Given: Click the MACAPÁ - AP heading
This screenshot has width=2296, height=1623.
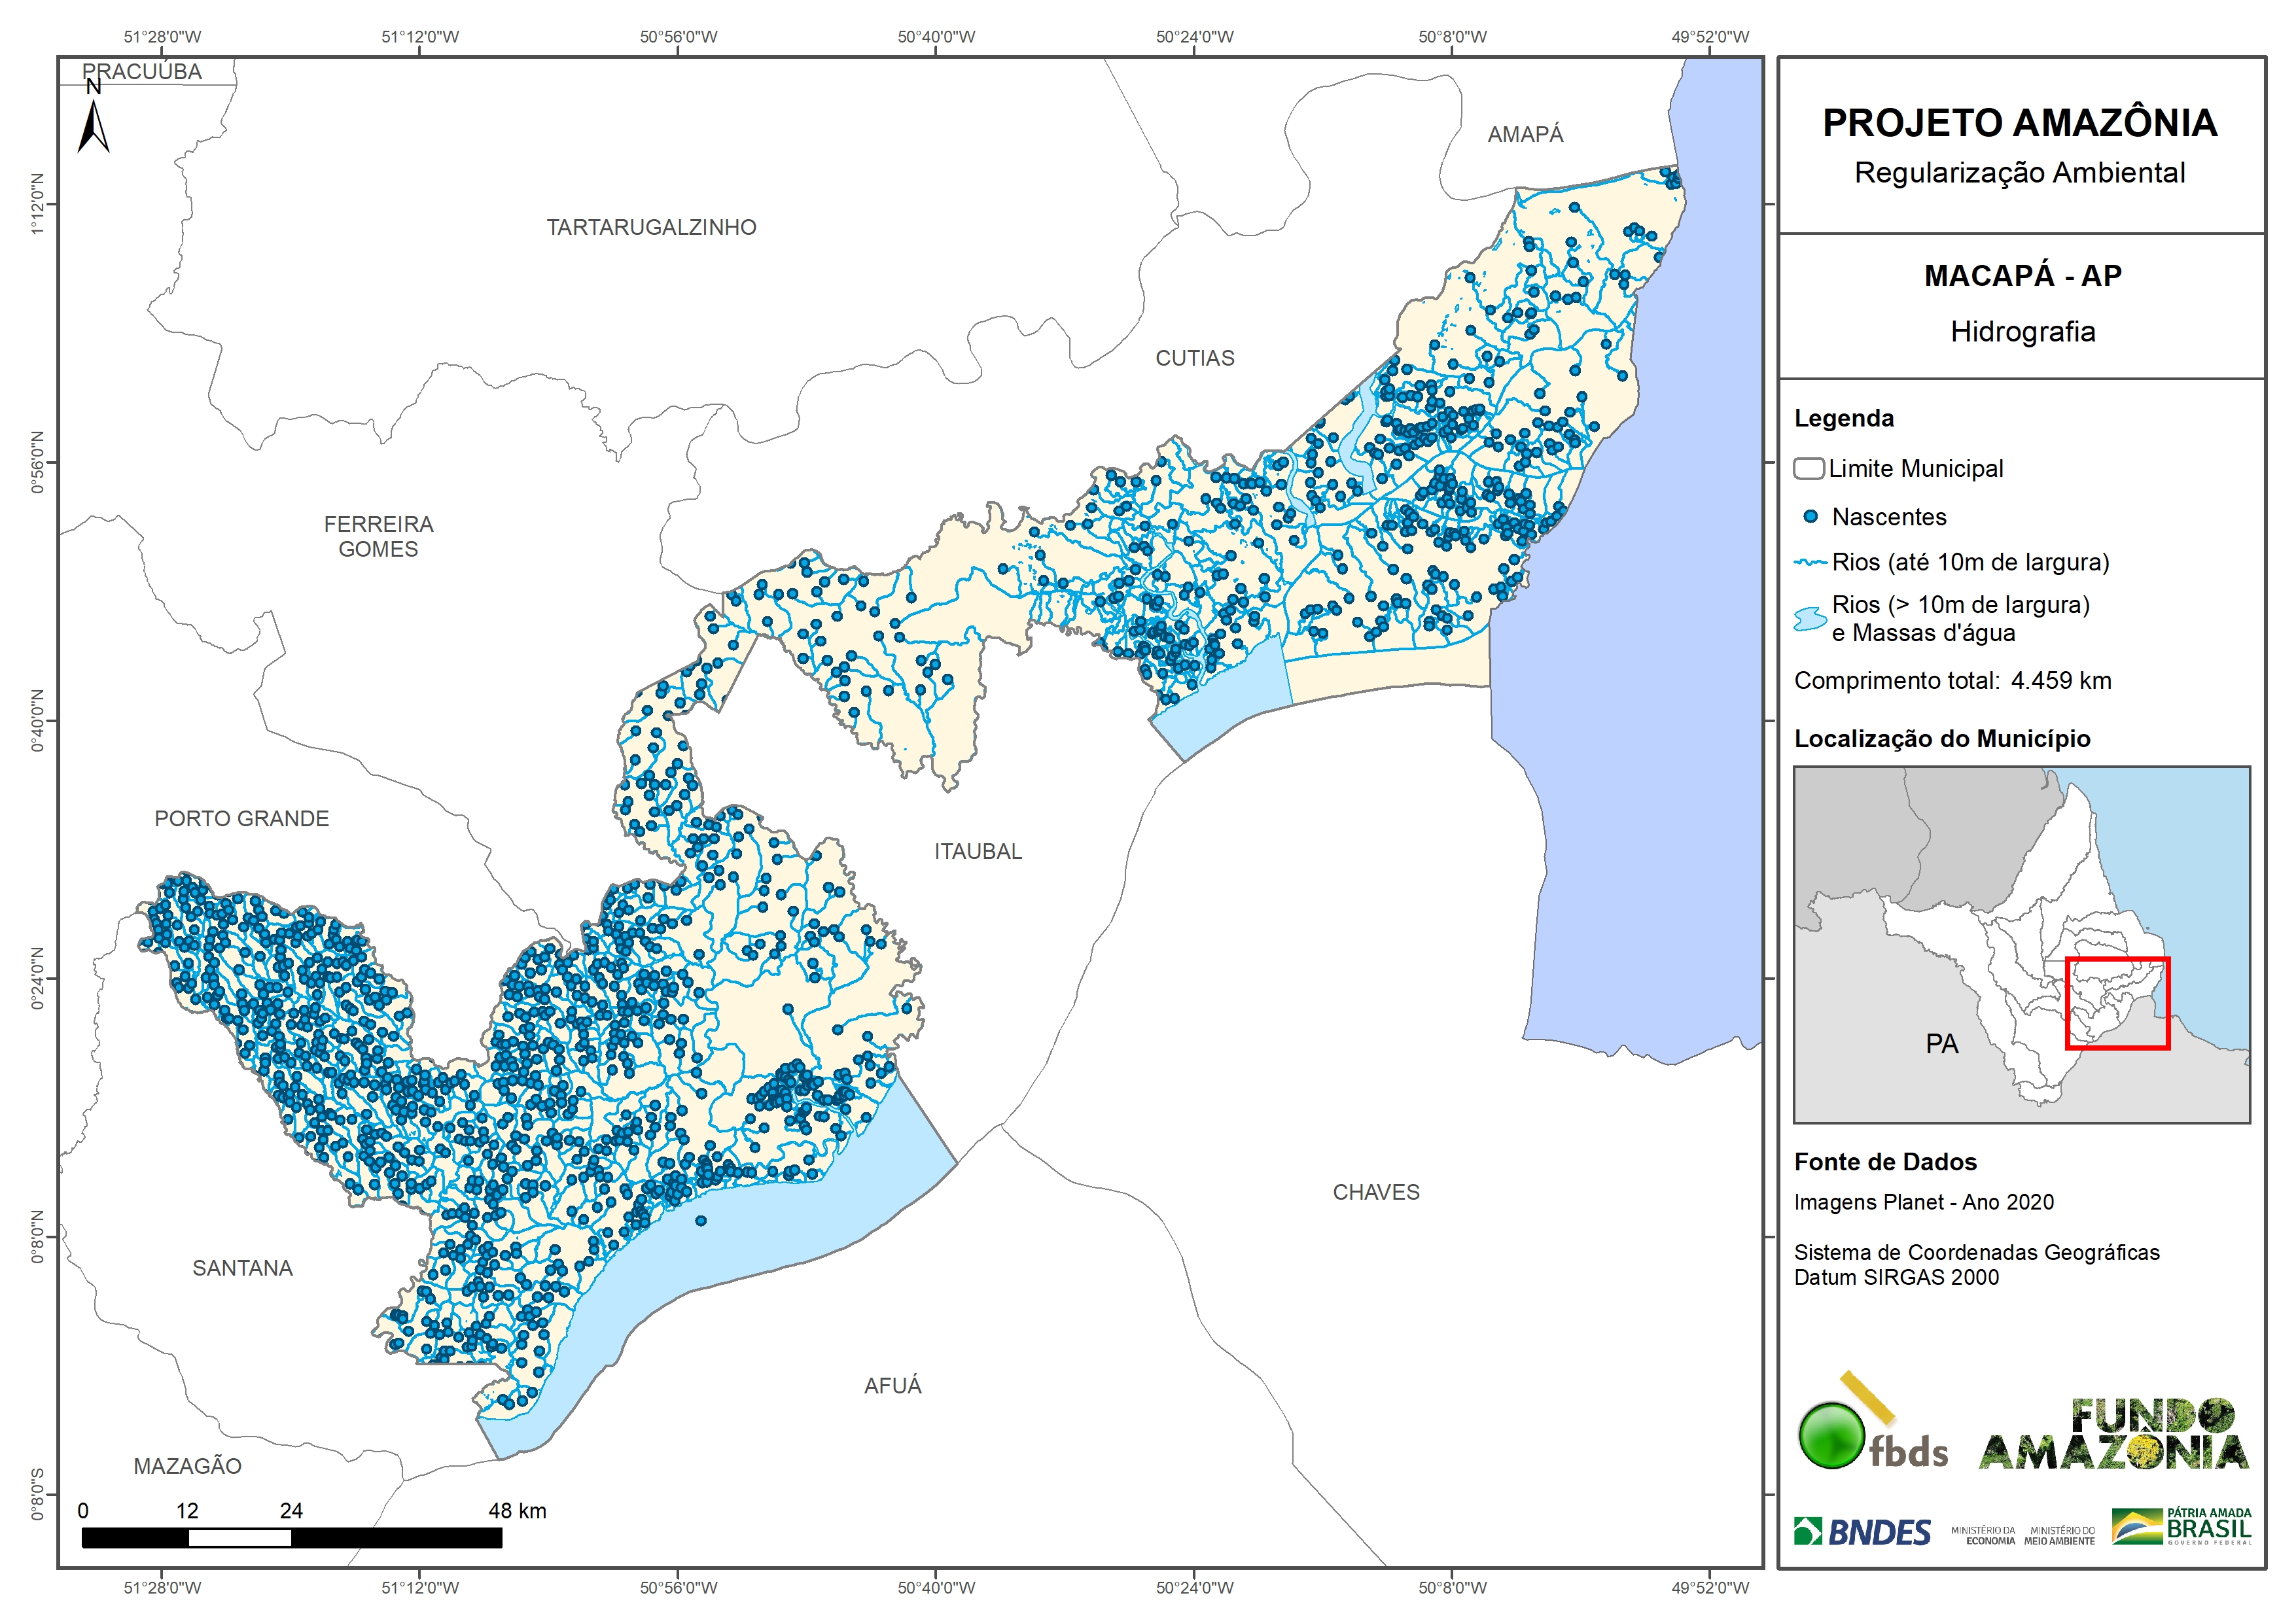Looking at the screenshot, I should tap(2022, 276).
